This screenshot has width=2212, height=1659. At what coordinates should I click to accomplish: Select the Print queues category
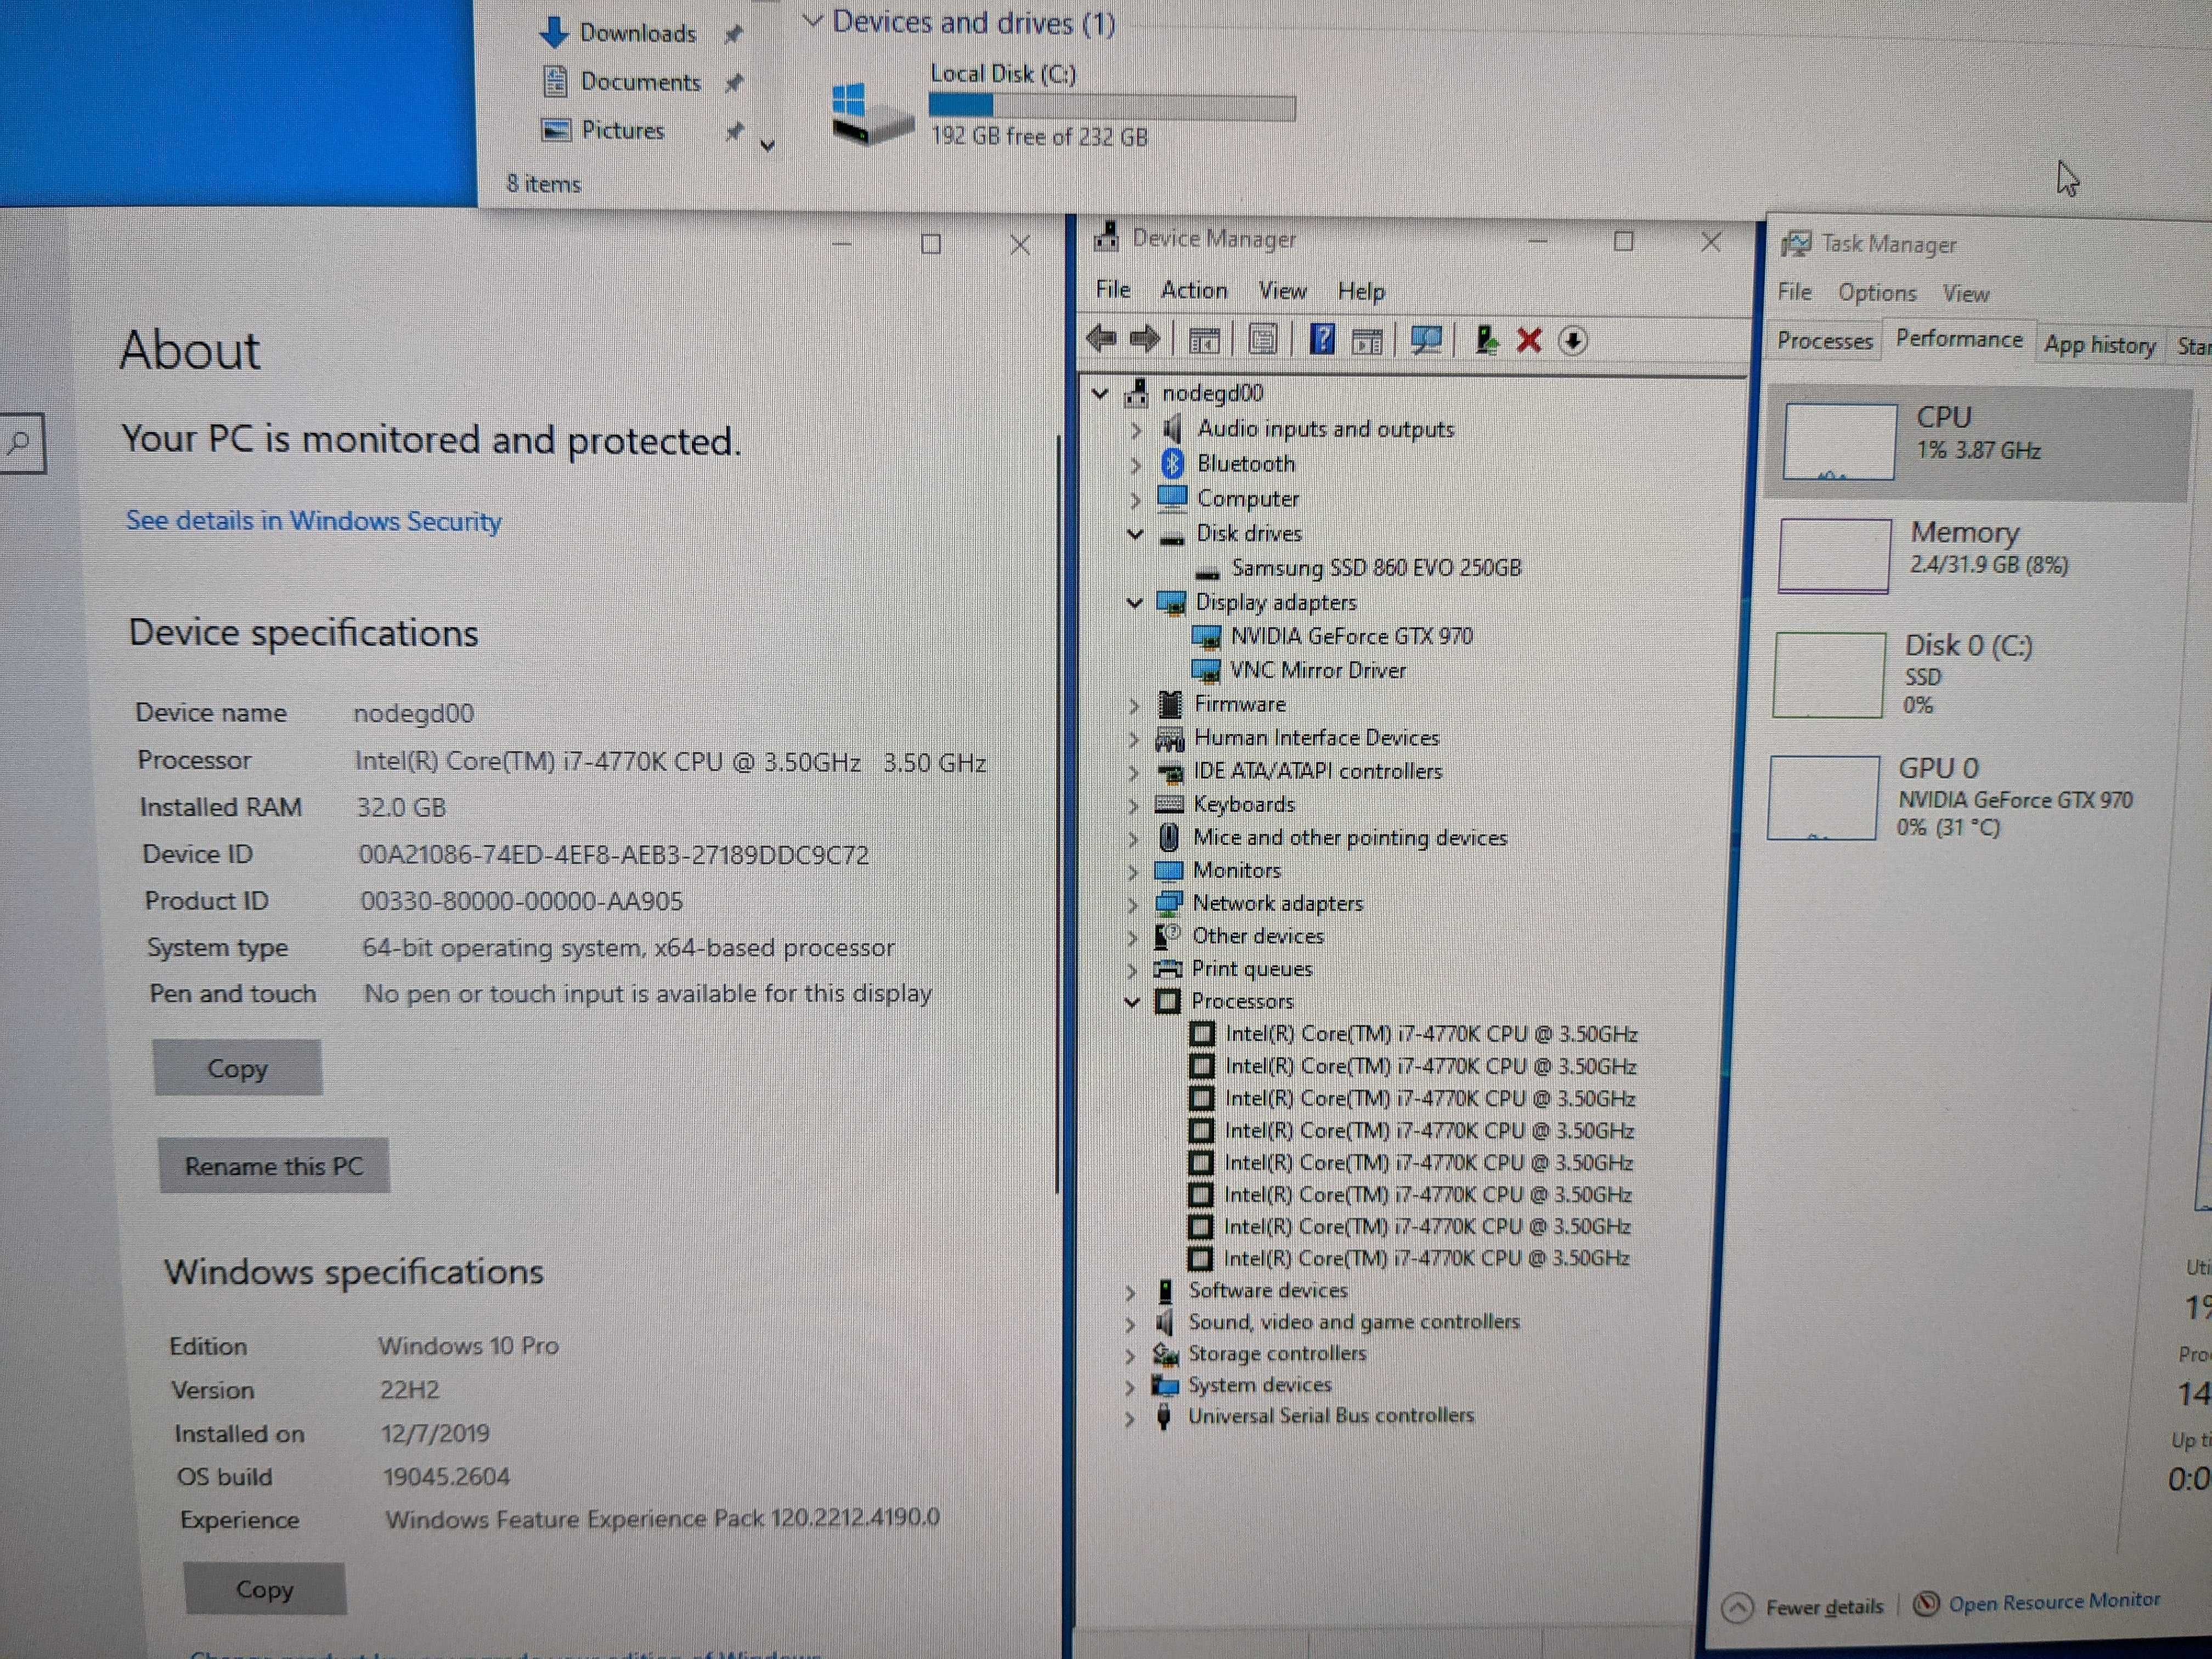click(x=1252, y=969)
